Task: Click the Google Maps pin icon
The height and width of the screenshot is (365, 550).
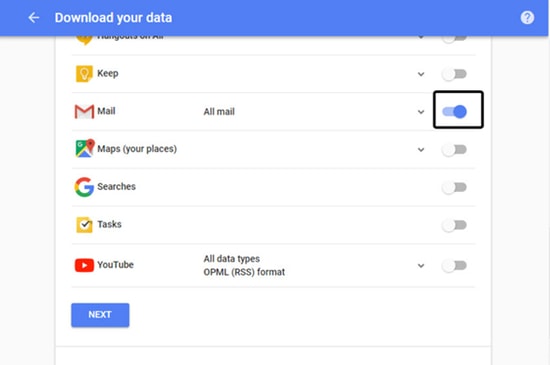Action: coord(85,148)
